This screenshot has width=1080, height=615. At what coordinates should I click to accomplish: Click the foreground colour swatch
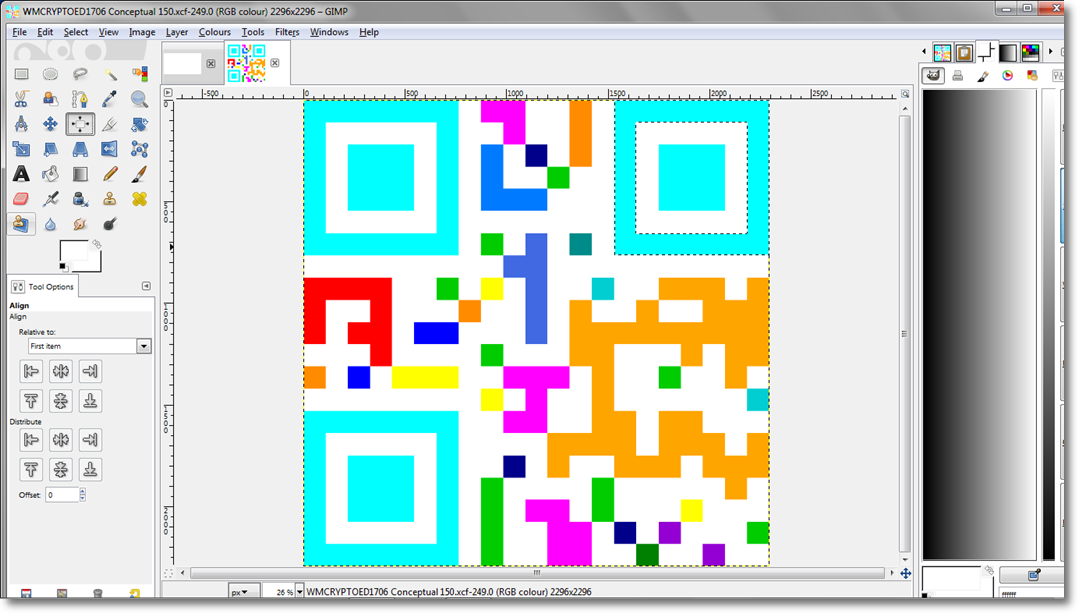point(72,251)
